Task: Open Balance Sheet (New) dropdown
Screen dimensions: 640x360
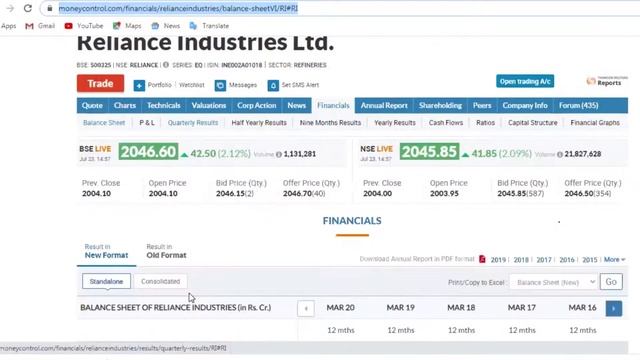Action: [x=553, y=282]
